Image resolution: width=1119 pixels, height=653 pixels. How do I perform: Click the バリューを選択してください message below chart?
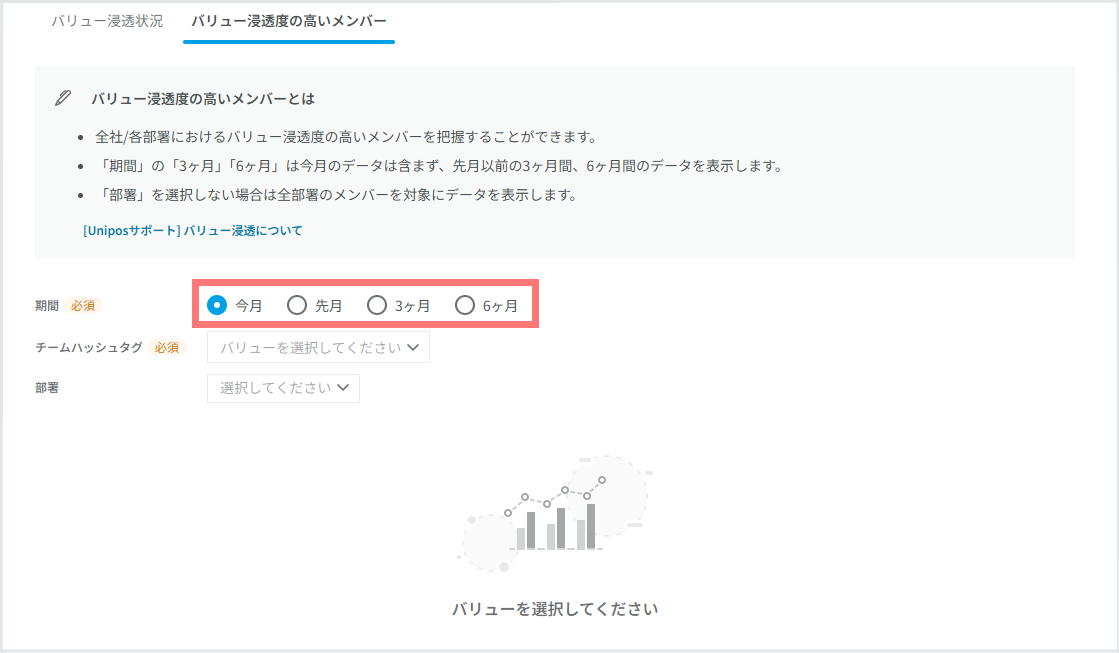[555, 609]
